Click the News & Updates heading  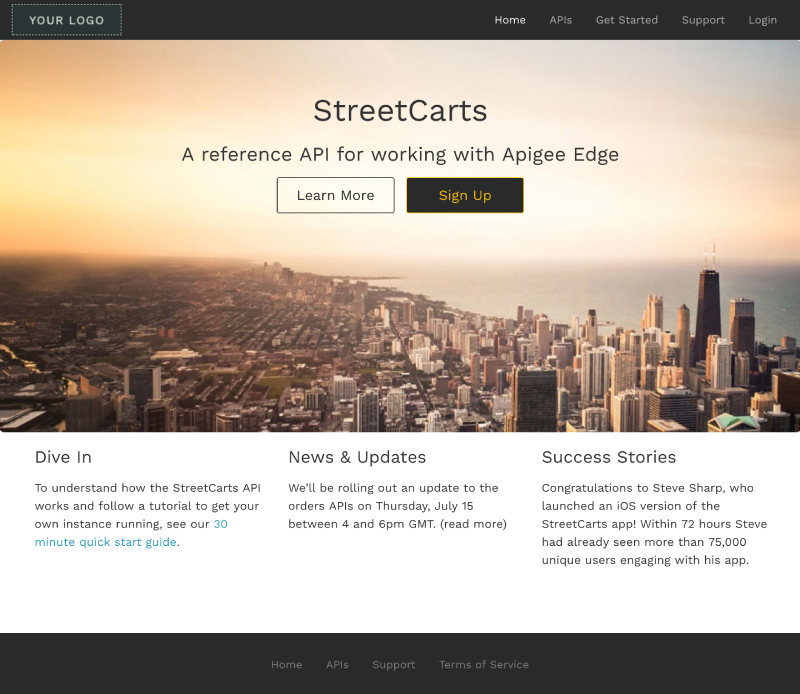coord(357,457)
